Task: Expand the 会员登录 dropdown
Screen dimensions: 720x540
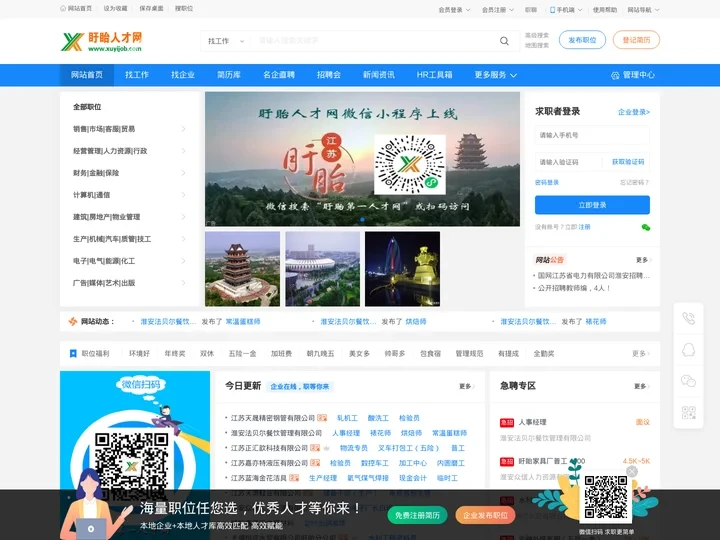Action: 454,10
